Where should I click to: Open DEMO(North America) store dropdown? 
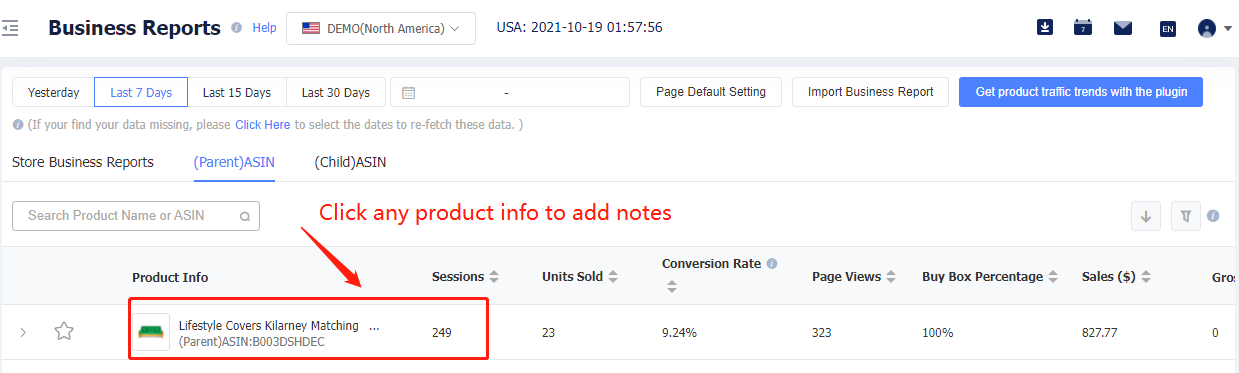coord(381,29)
